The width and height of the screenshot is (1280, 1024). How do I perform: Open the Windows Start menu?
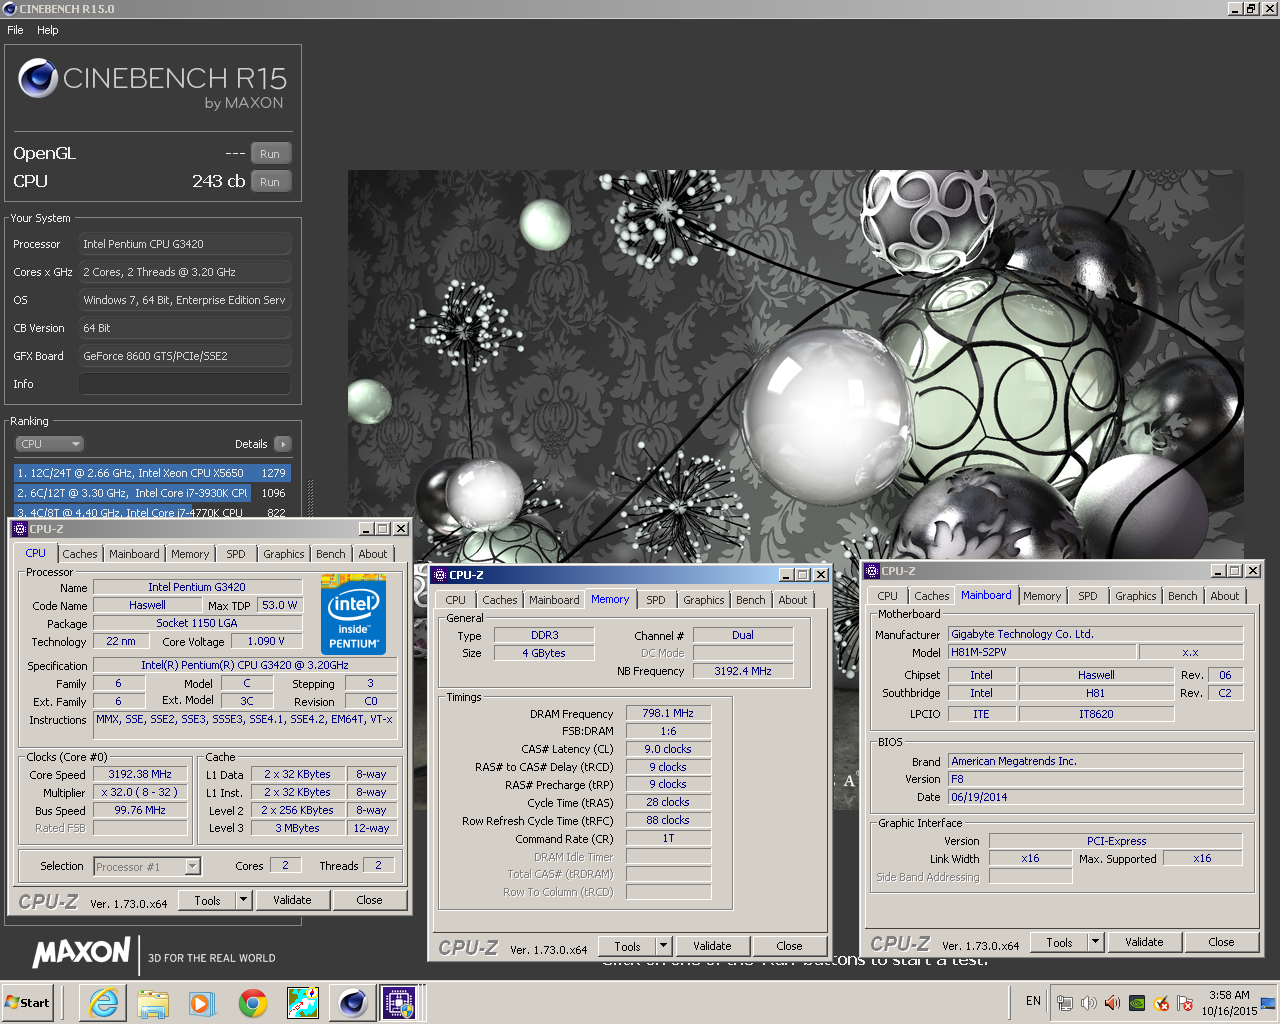click(28, 1002)
